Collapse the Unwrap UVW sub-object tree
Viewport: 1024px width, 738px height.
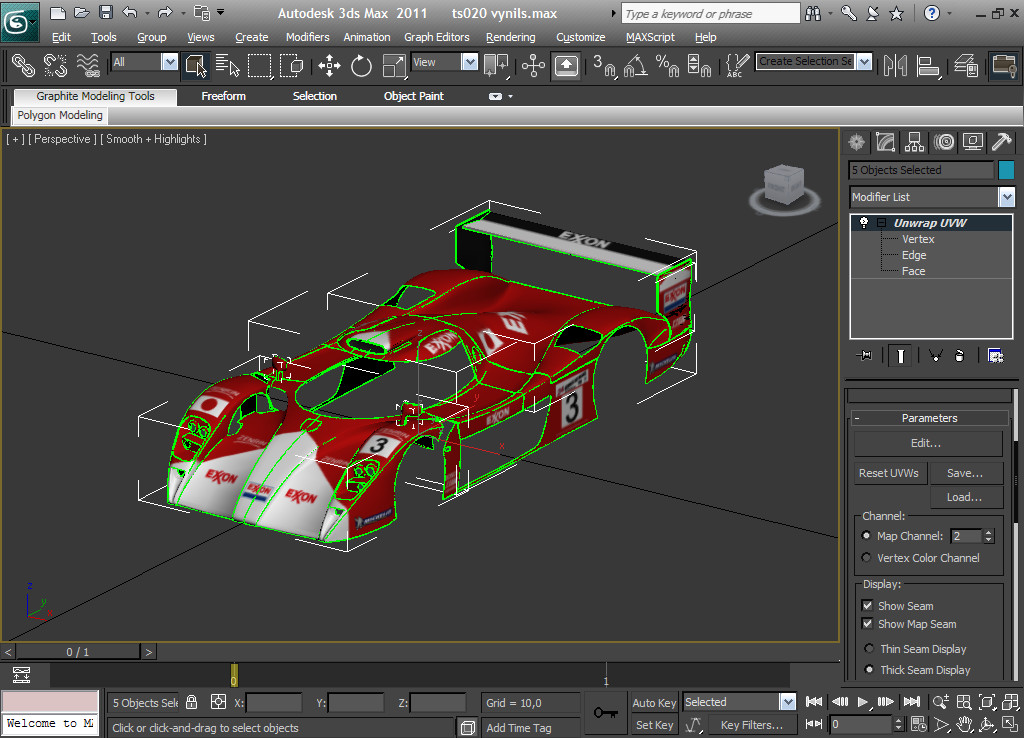[881, 223]
